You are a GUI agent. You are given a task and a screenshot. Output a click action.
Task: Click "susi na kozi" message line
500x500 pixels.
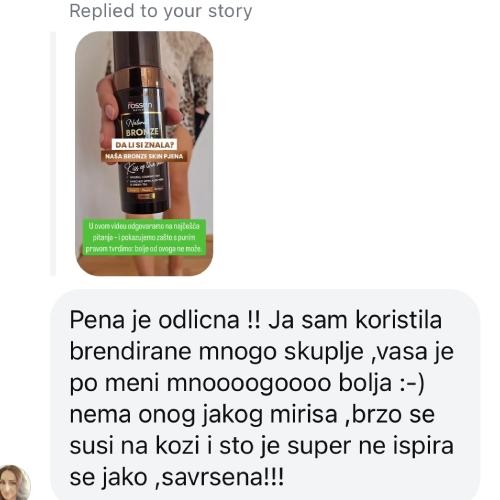click(134, 446)
